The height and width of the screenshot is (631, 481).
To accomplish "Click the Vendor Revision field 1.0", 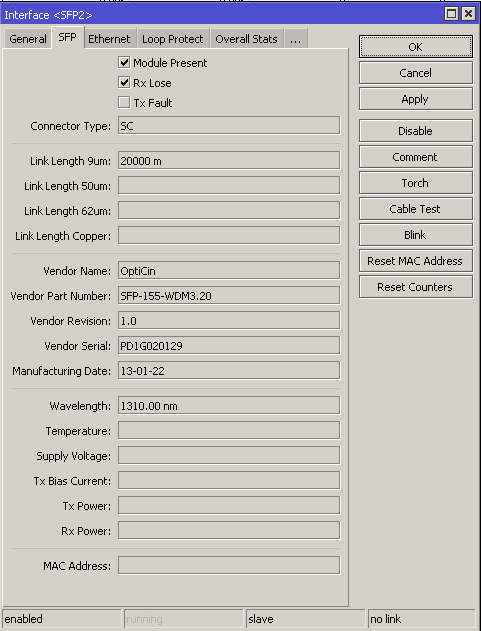I will pyautogui.click(x=229, y=320).
